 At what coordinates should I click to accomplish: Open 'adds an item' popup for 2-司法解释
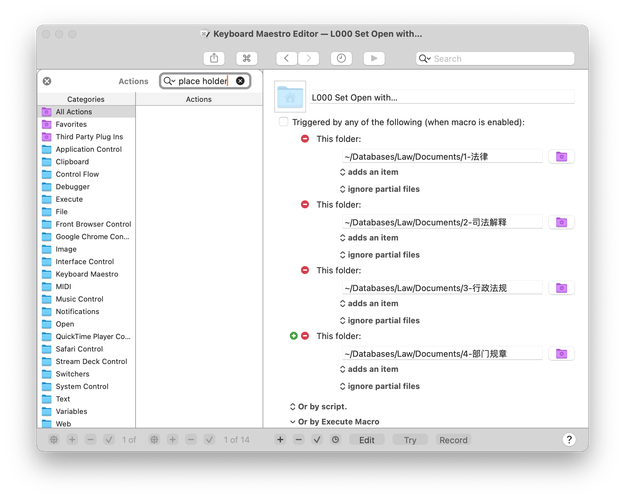[x=369, y=238]
